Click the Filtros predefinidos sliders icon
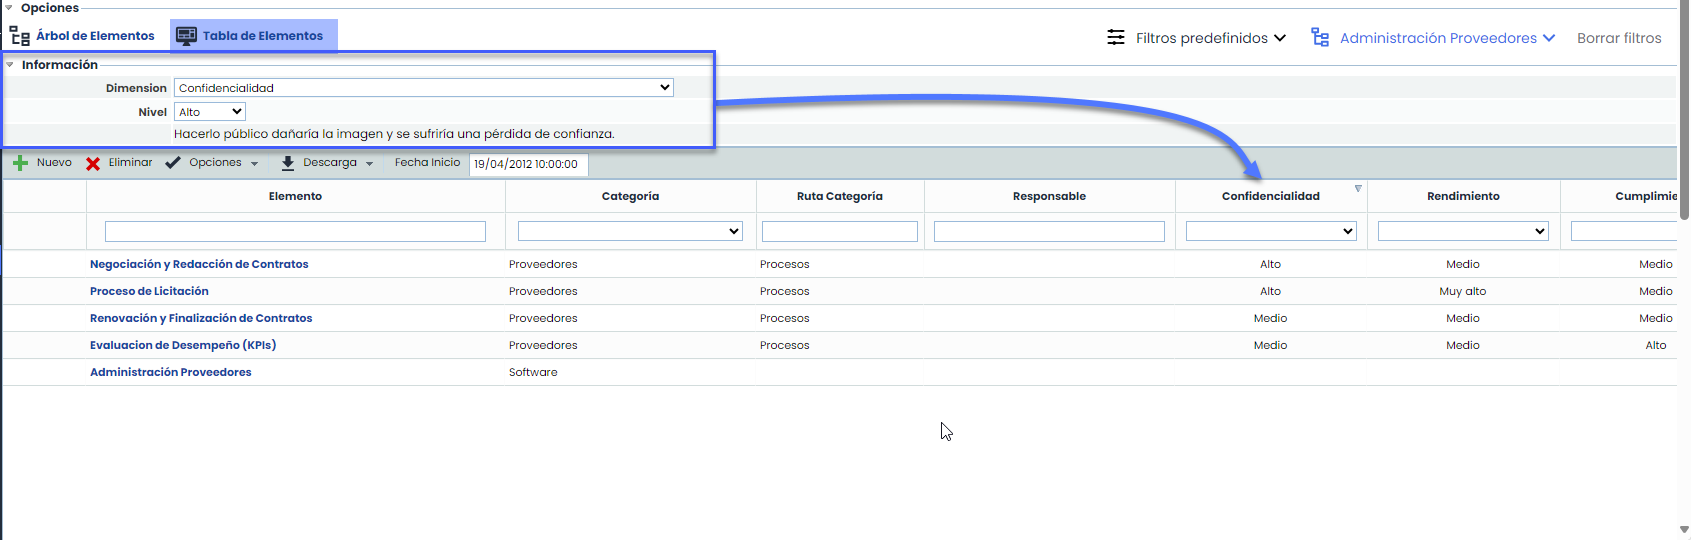Viewport: 1691px width, 540px height. (1116, 38)
